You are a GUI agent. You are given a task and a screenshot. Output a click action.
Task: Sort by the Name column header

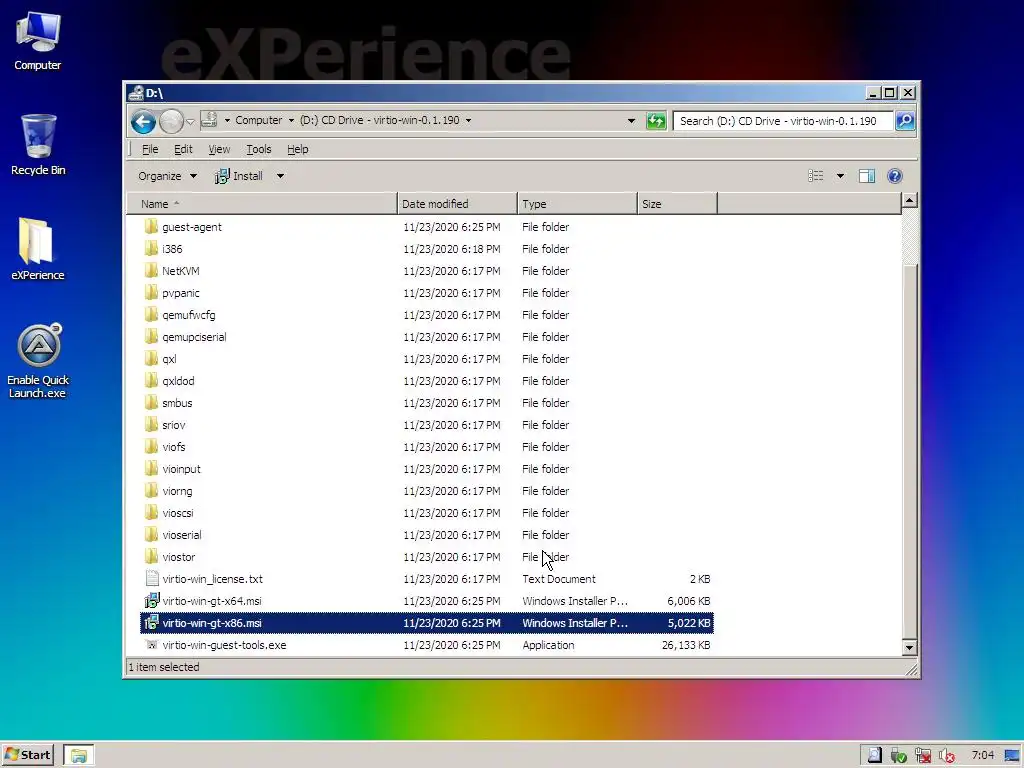(x=263, y=204)
